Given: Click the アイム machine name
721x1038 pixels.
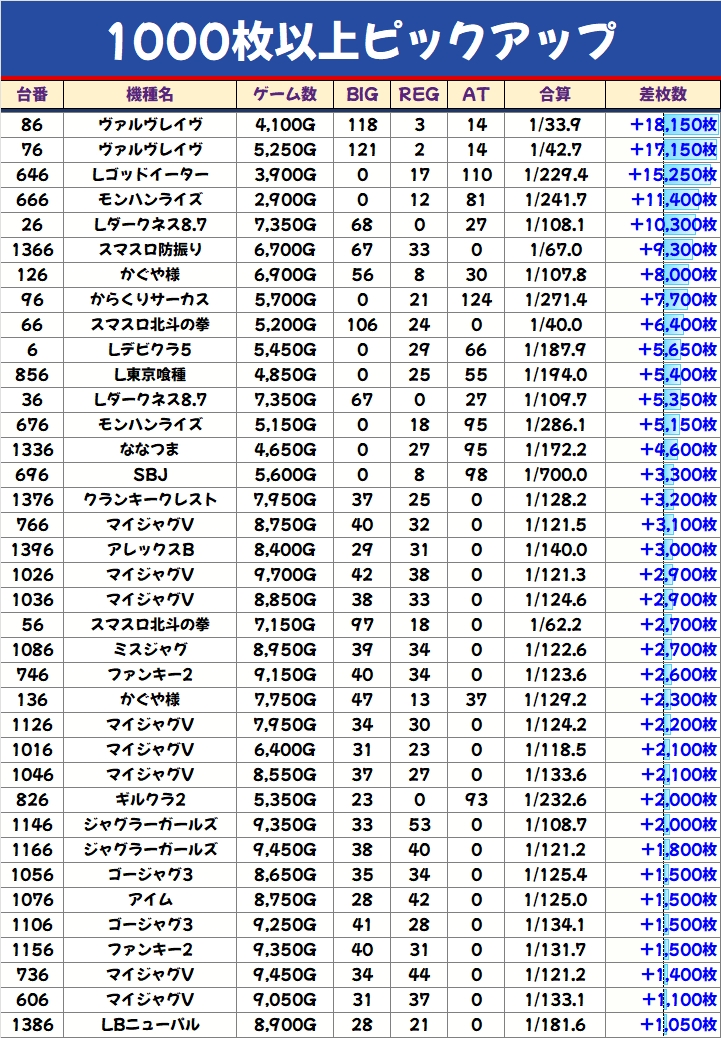Looking at the screenshot, I should tap(150, 900).
